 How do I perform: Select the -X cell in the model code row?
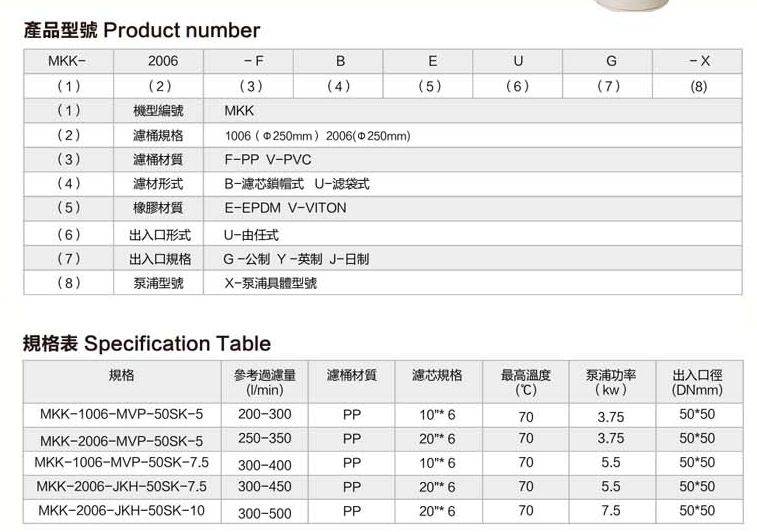coord(699,61)
